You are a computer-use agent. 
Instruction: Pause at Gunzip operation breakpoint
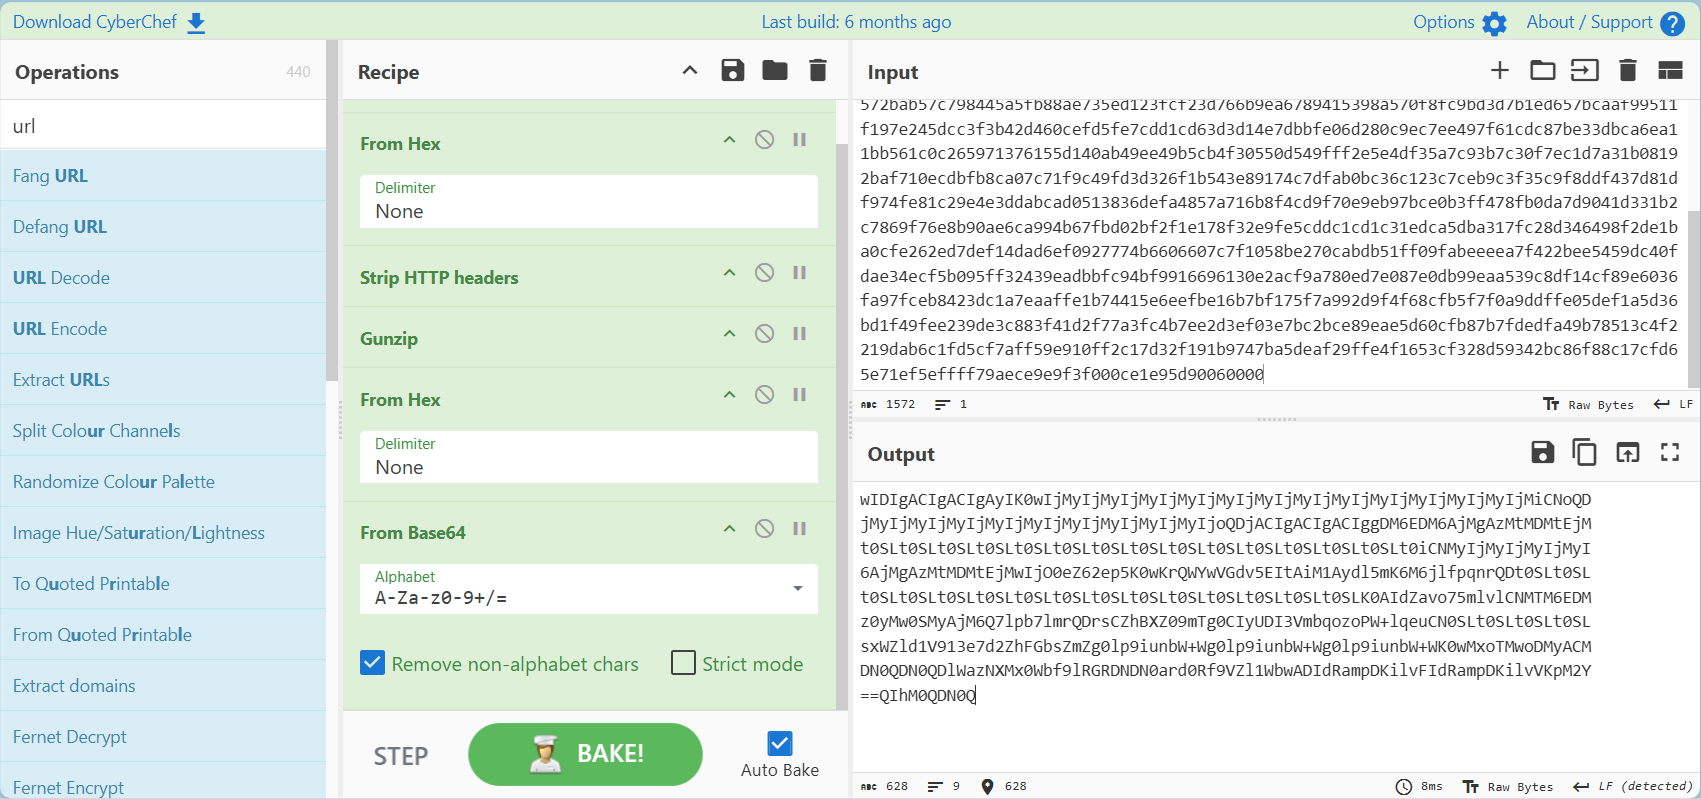[x=800, y=334]
